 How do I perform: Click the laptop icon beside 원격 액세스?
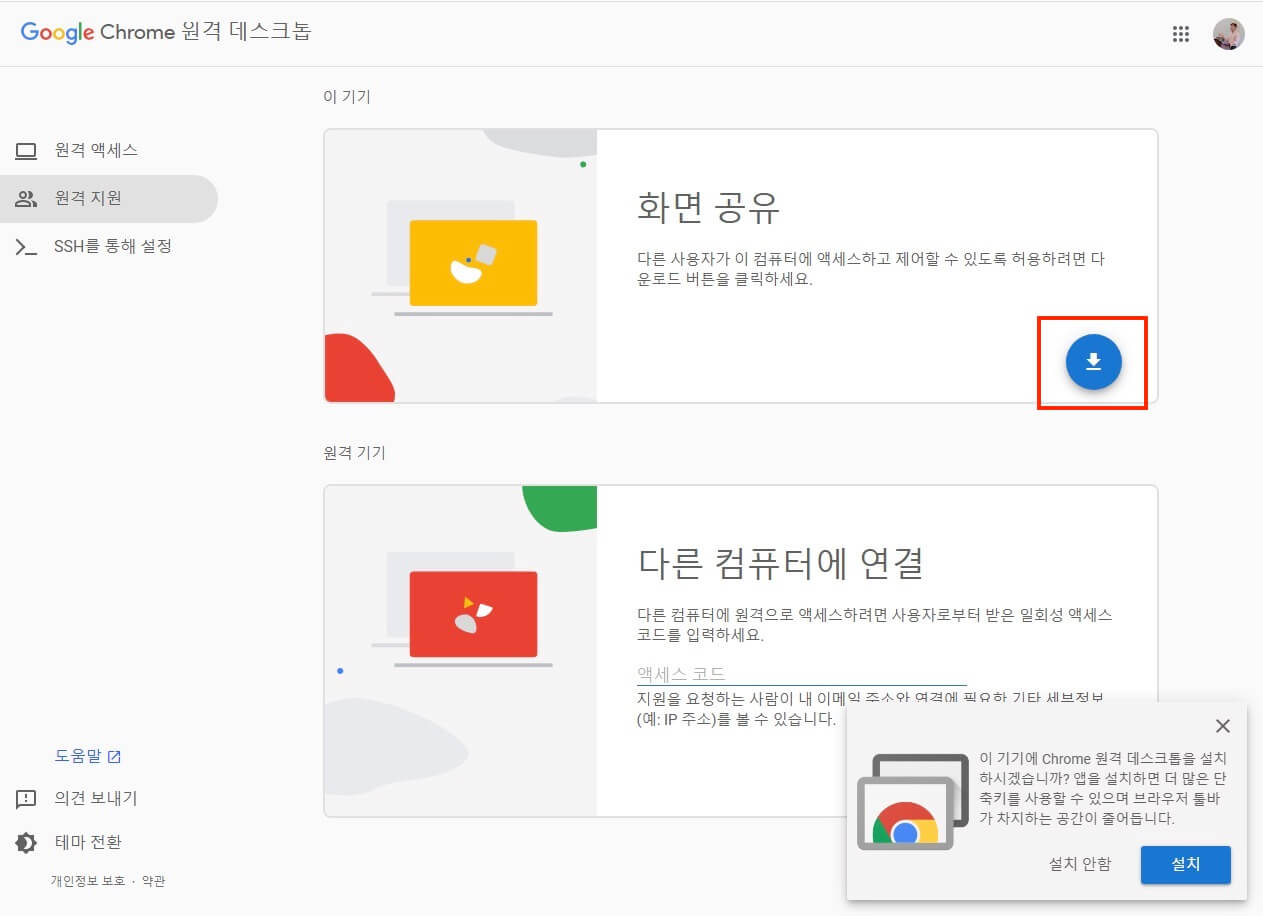26,151
